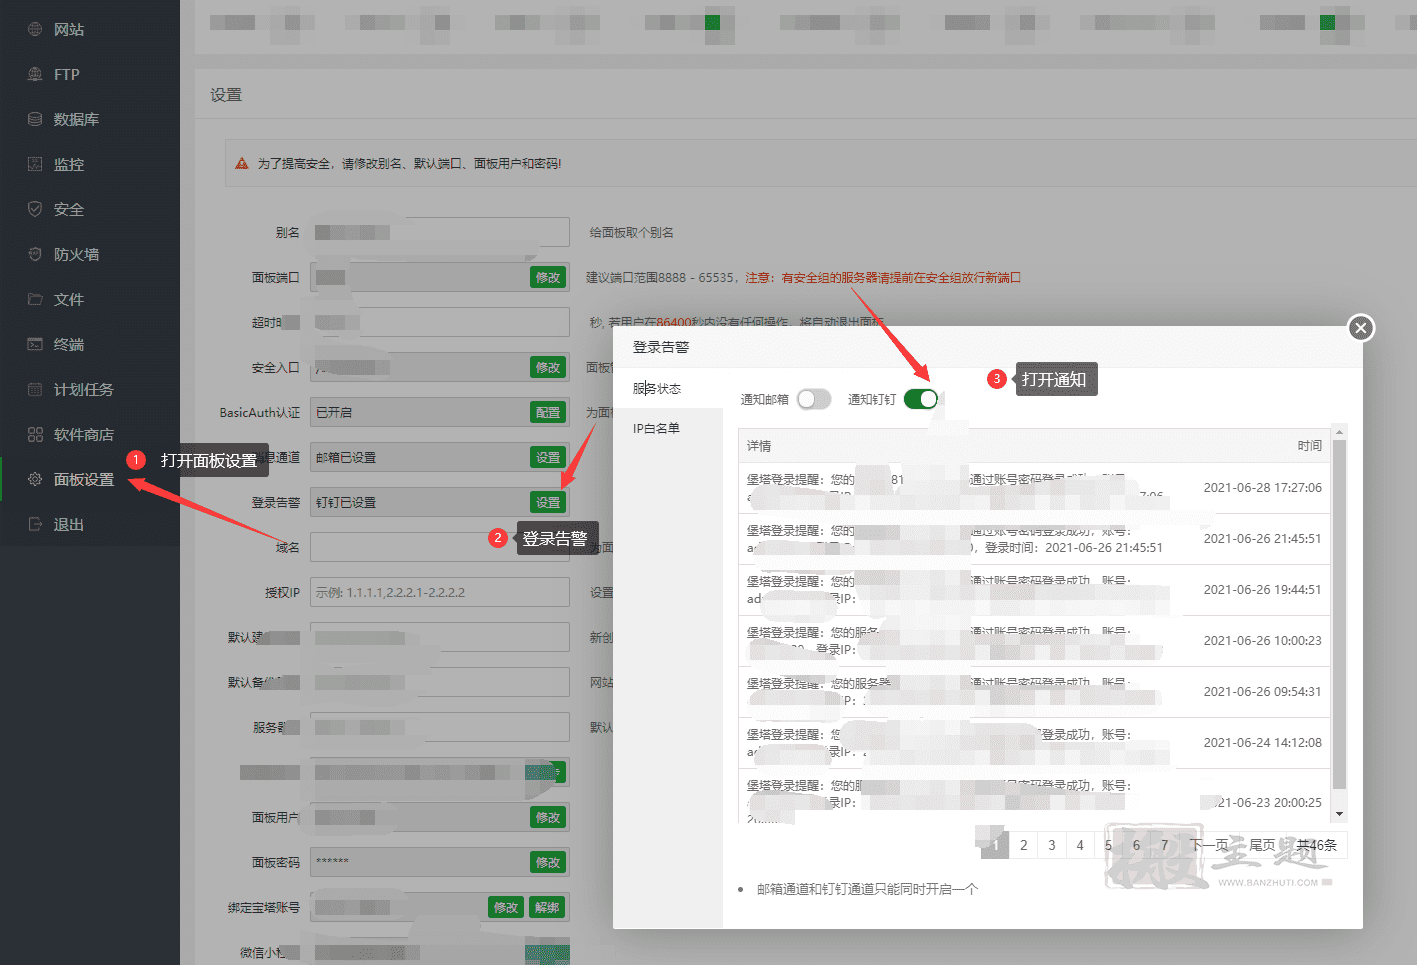The height and width of the screenshot is (965, 1417).
Task: Click the 超时时间 input field
Action: click(x=440, y=322)
